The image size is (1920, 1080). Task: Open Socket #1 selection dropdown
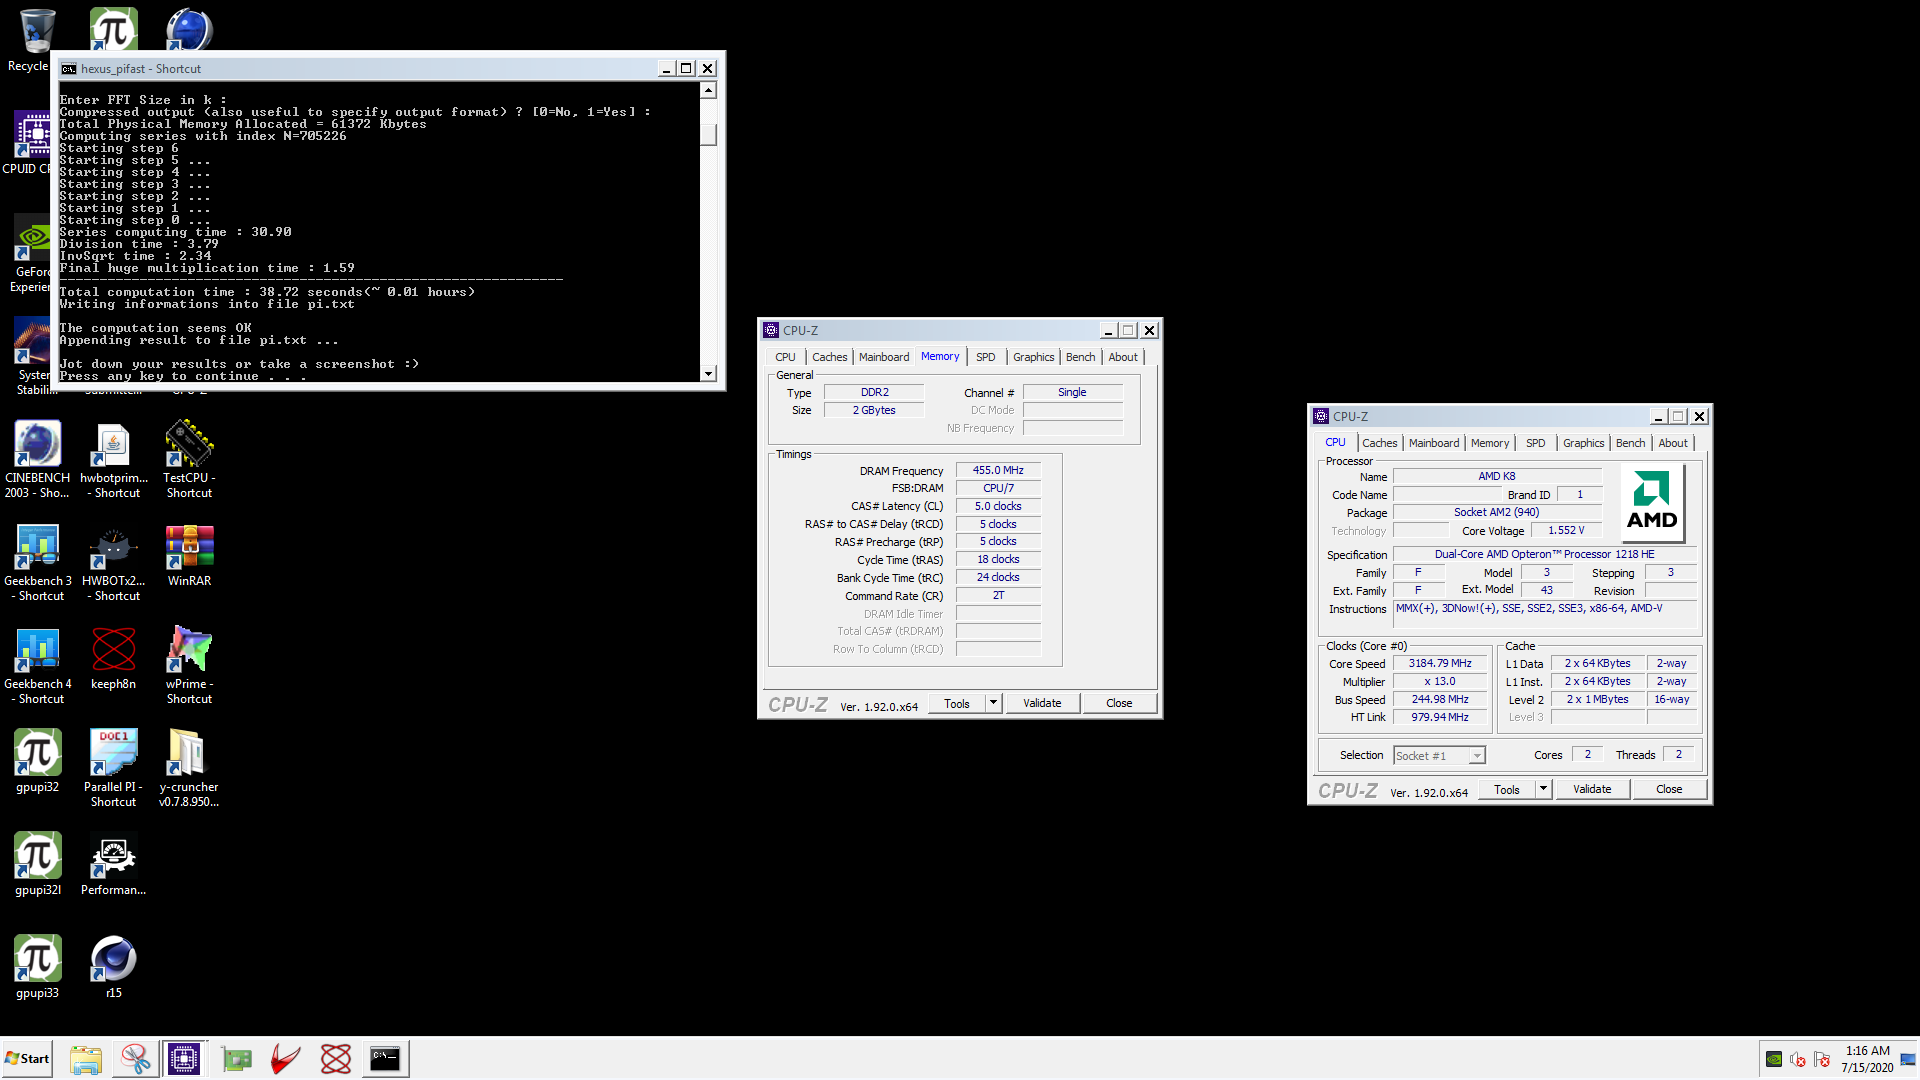click(1439, 756)
